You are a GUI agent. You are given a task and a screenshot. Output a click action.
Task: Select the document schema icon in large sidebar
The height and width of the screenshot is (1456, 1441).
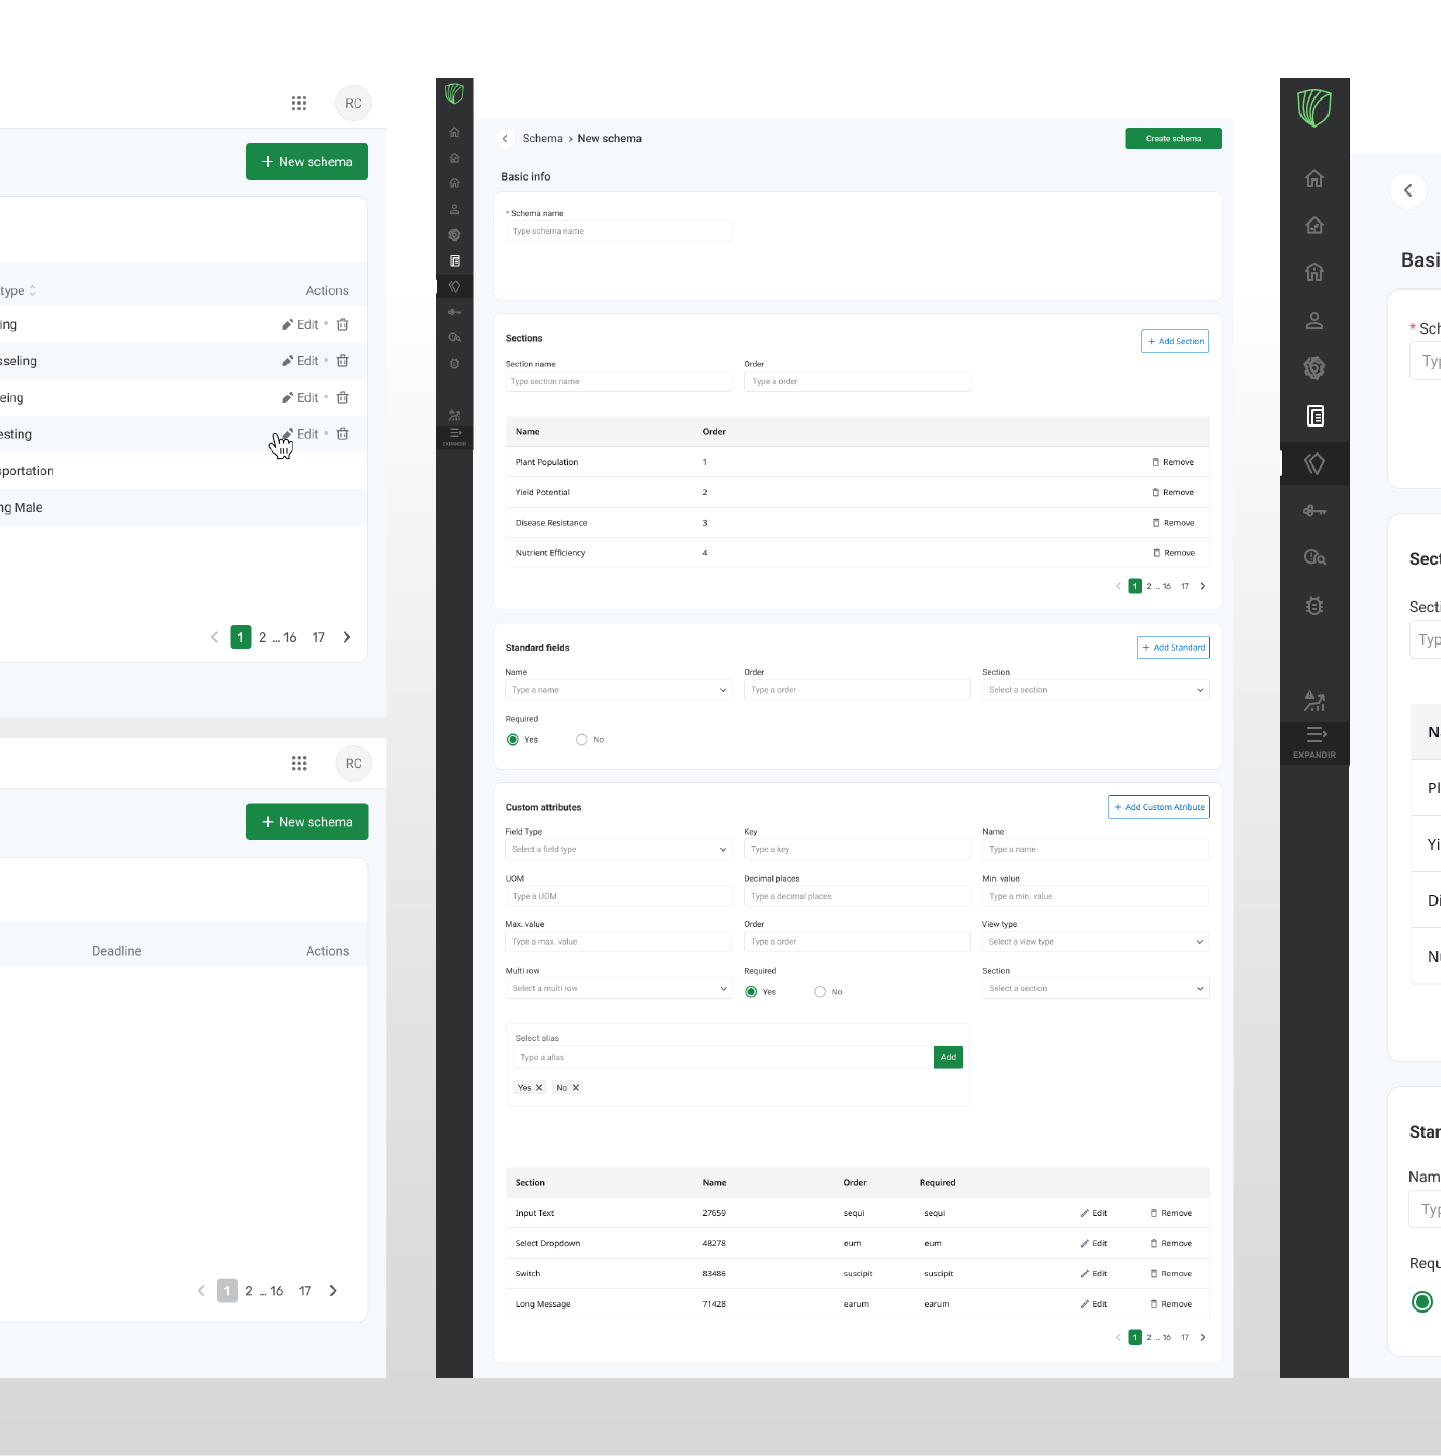pyautogui.click(x=1314, y=416)
